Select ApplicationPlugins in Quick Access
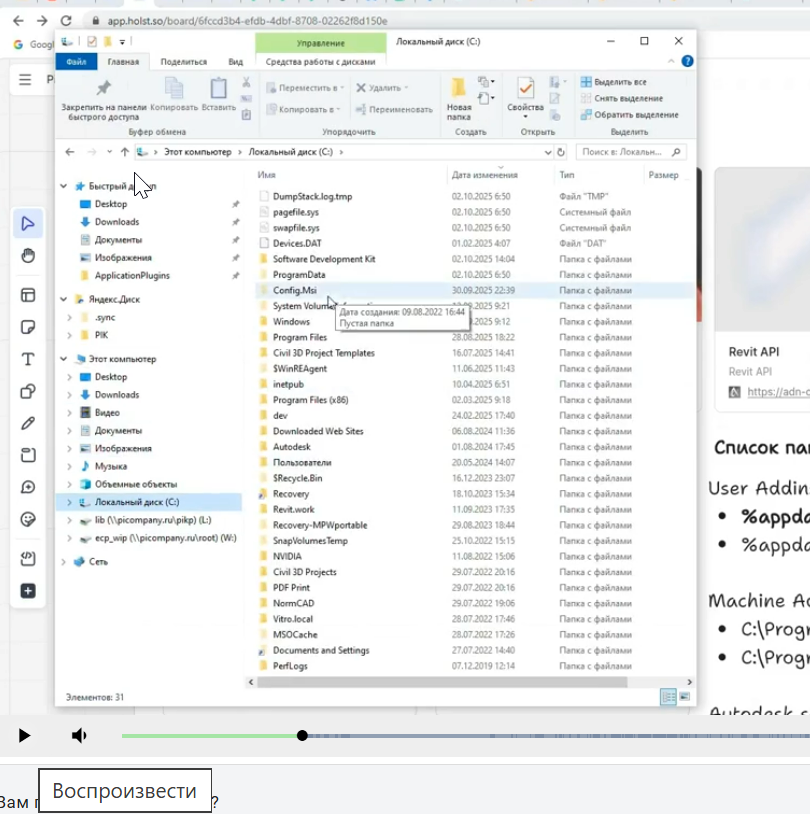 click(132, 276)
